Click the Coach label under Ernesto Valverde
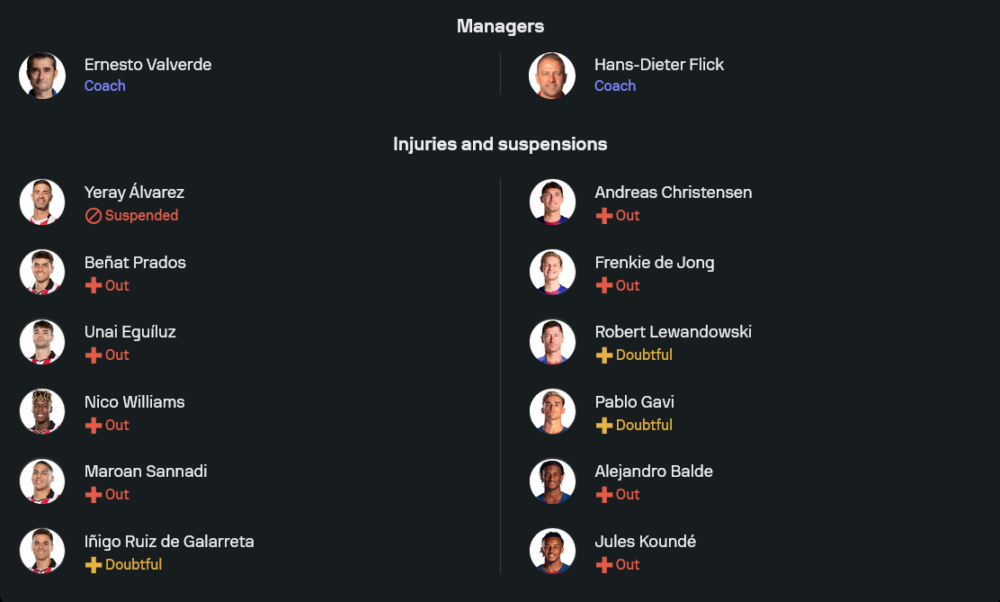1000x602 pixels. (x=104, y=86)
